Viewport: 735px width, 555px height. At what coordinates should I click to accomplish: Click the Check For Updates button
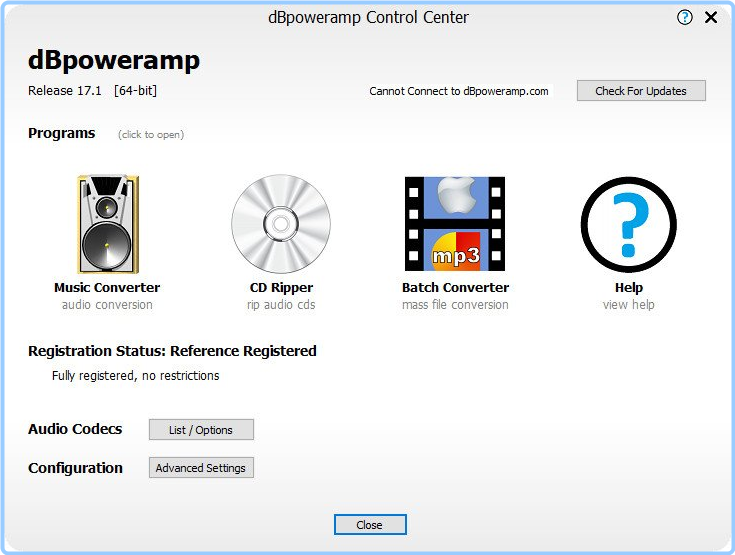coord(641,90)
